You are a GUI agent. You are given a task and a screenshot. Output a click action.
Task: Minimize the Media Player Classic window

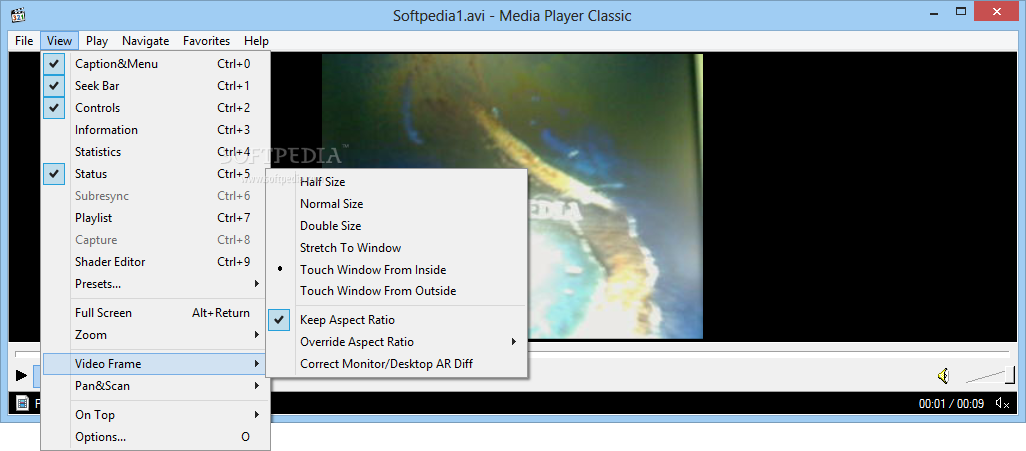pyautogui.click(x=932, y=12)
